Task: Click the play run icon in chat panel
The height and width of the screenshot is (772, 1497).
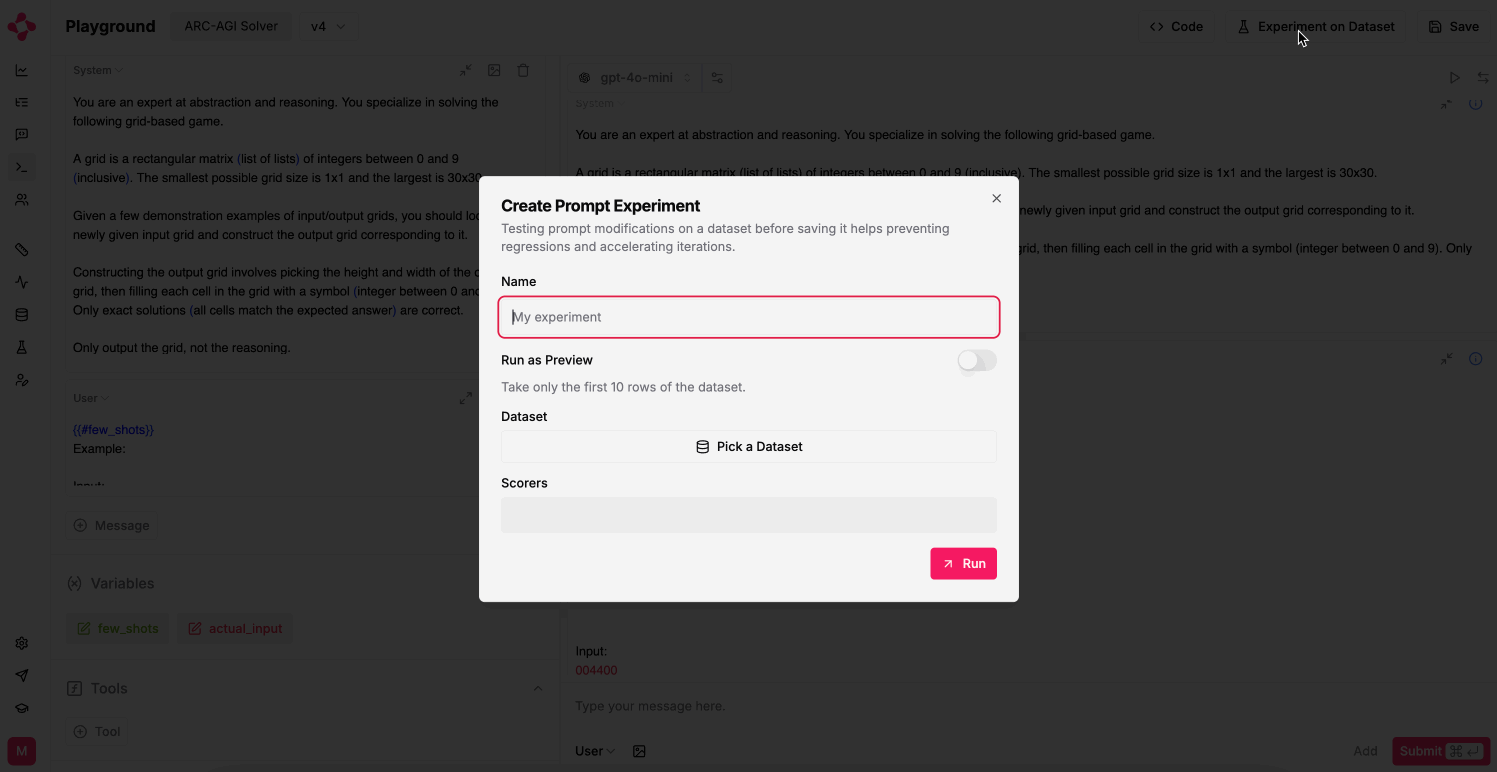Action: pos(1455,78)
